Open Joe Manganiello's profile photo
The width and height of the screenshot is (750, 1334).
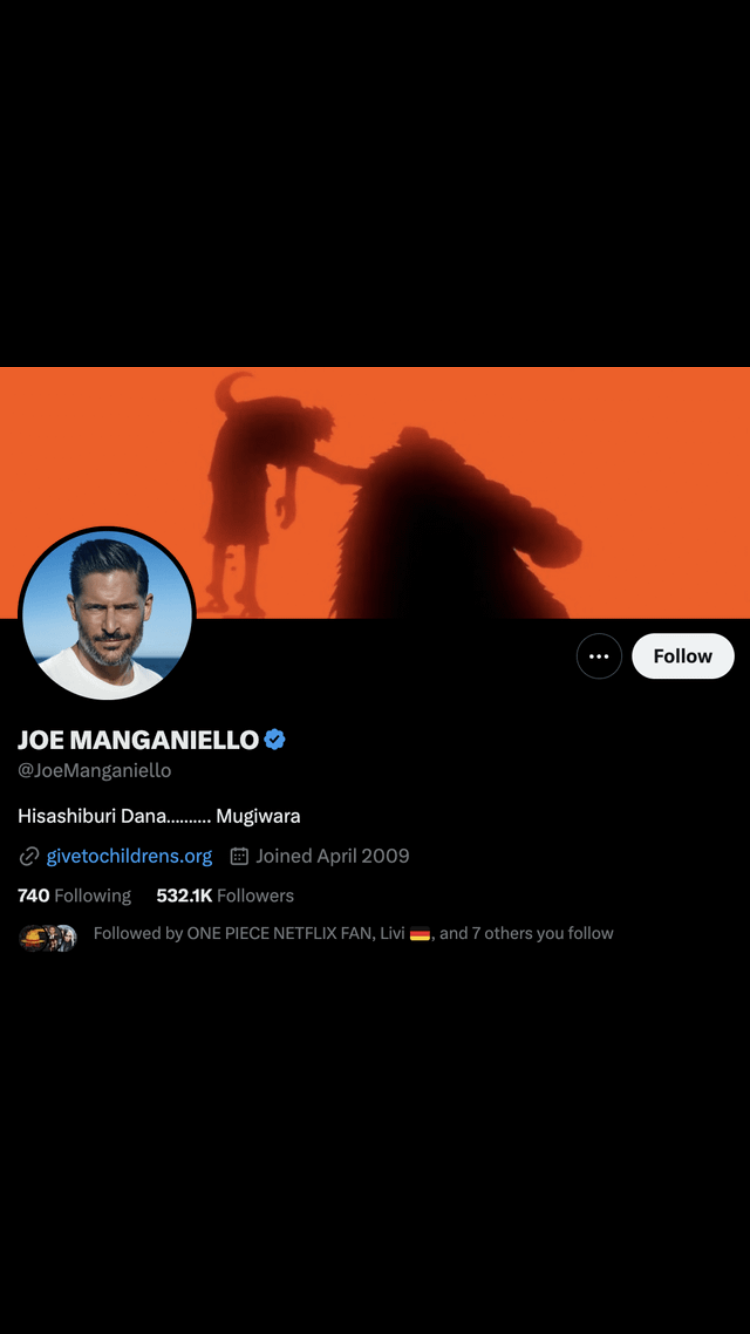107,614
